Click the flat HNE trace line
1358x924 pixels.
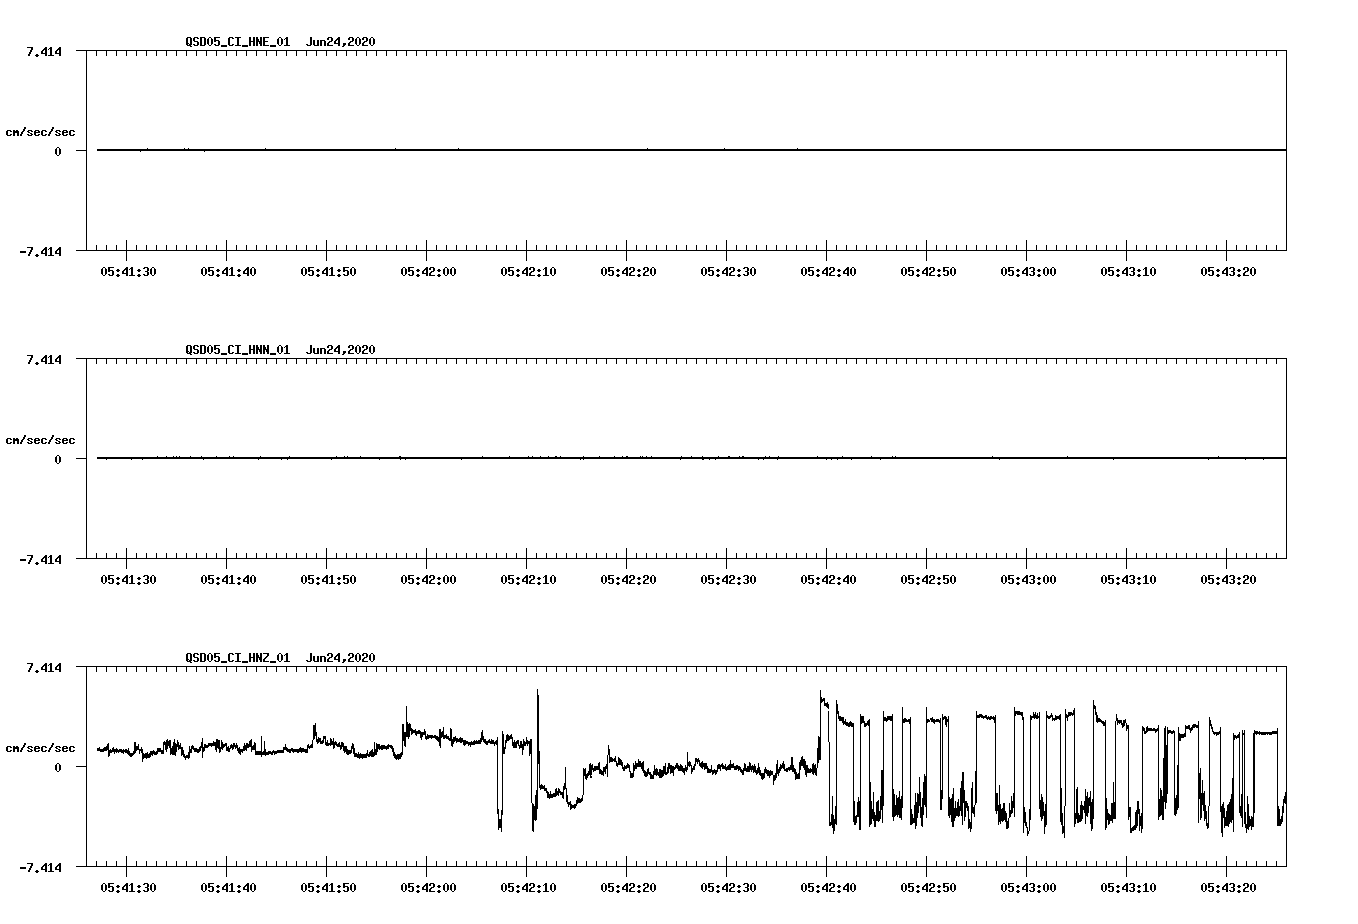coord(692,150)
